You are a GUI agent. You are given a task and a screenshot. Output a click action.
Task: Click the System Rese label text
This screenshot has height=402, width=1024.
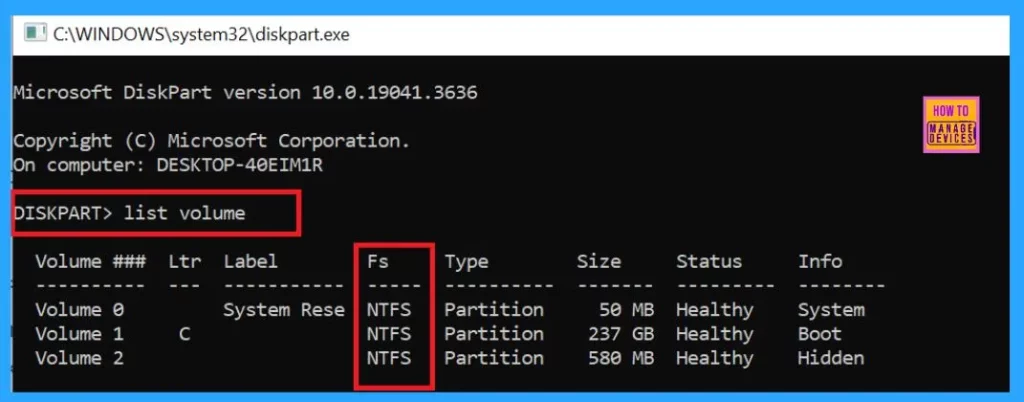click(284, 310)
